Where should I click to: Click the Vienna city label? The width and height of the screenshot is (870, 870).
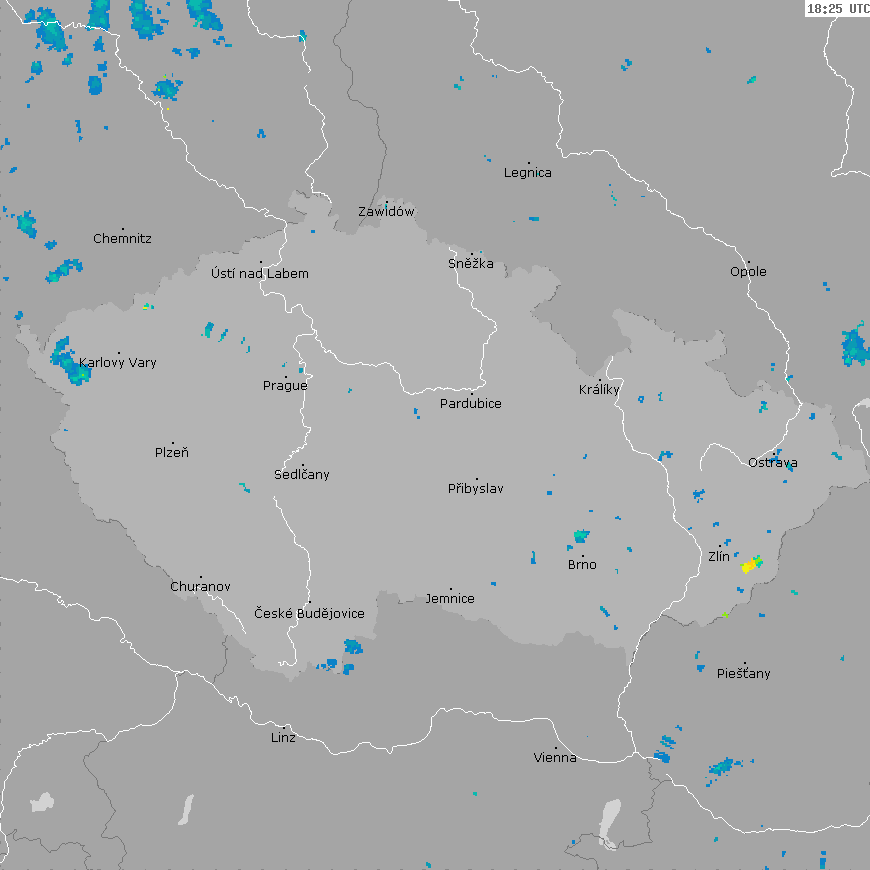(x=555, y=757)
